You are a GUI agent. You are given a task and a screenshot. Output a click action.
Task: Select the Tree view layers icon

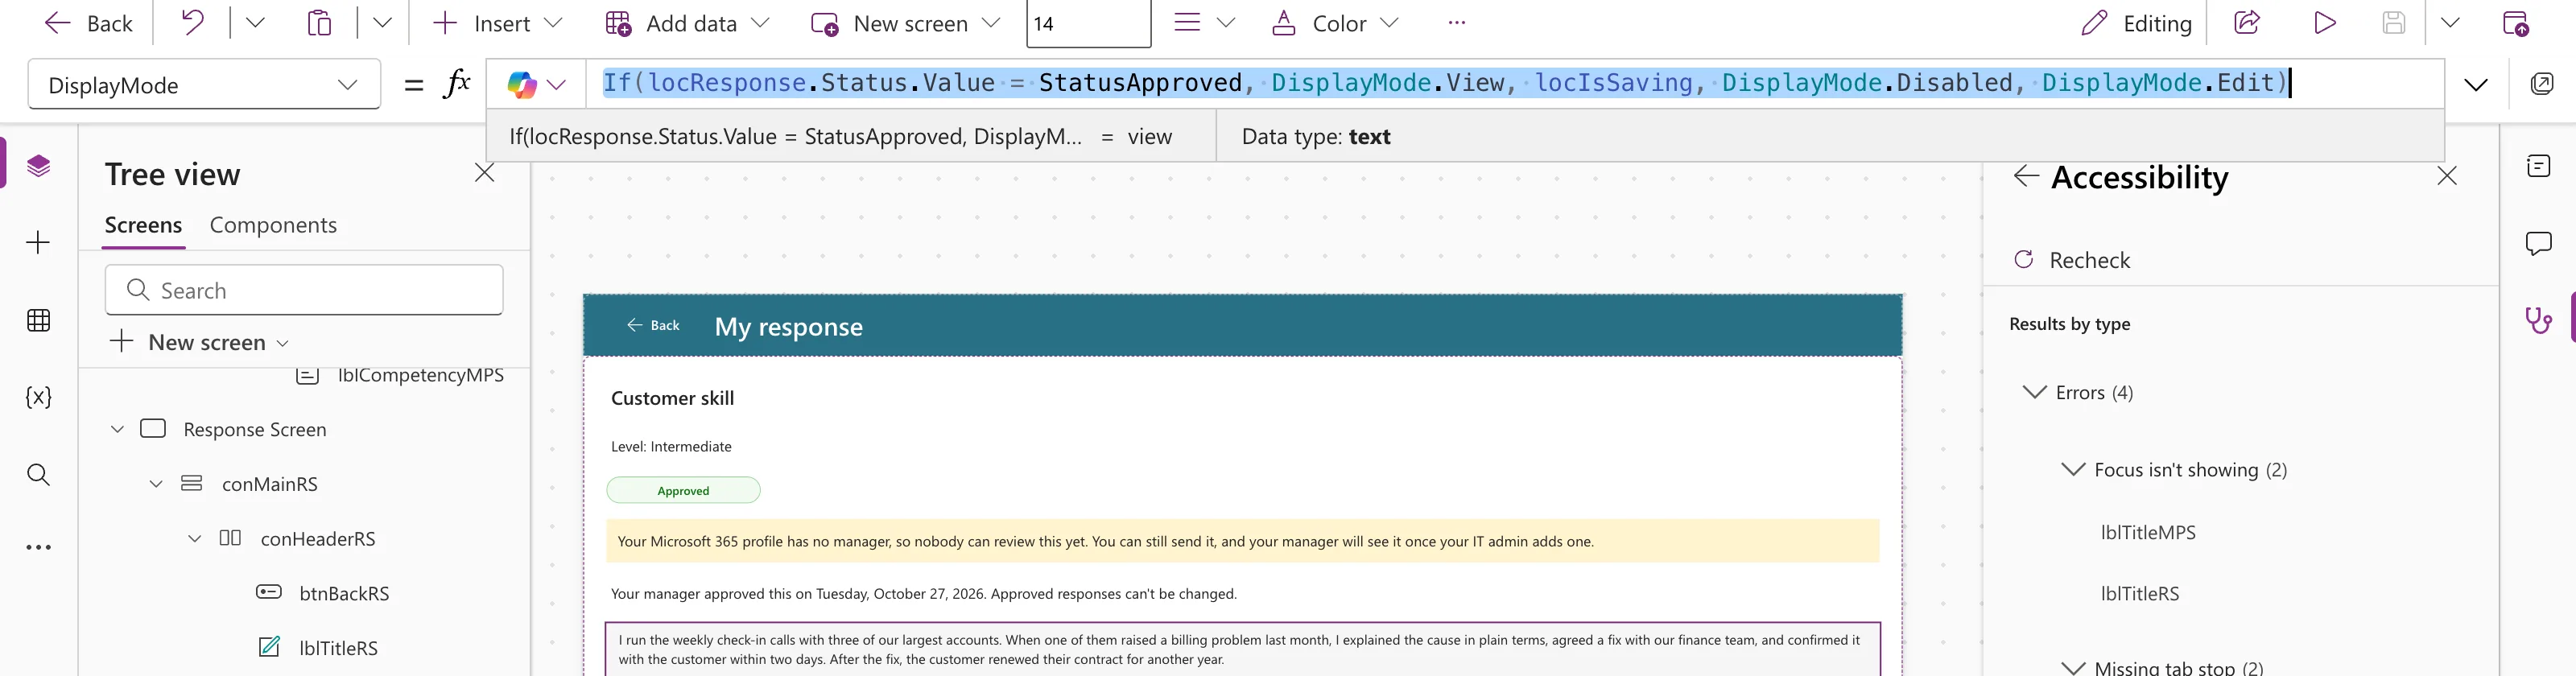pos(38,165)
